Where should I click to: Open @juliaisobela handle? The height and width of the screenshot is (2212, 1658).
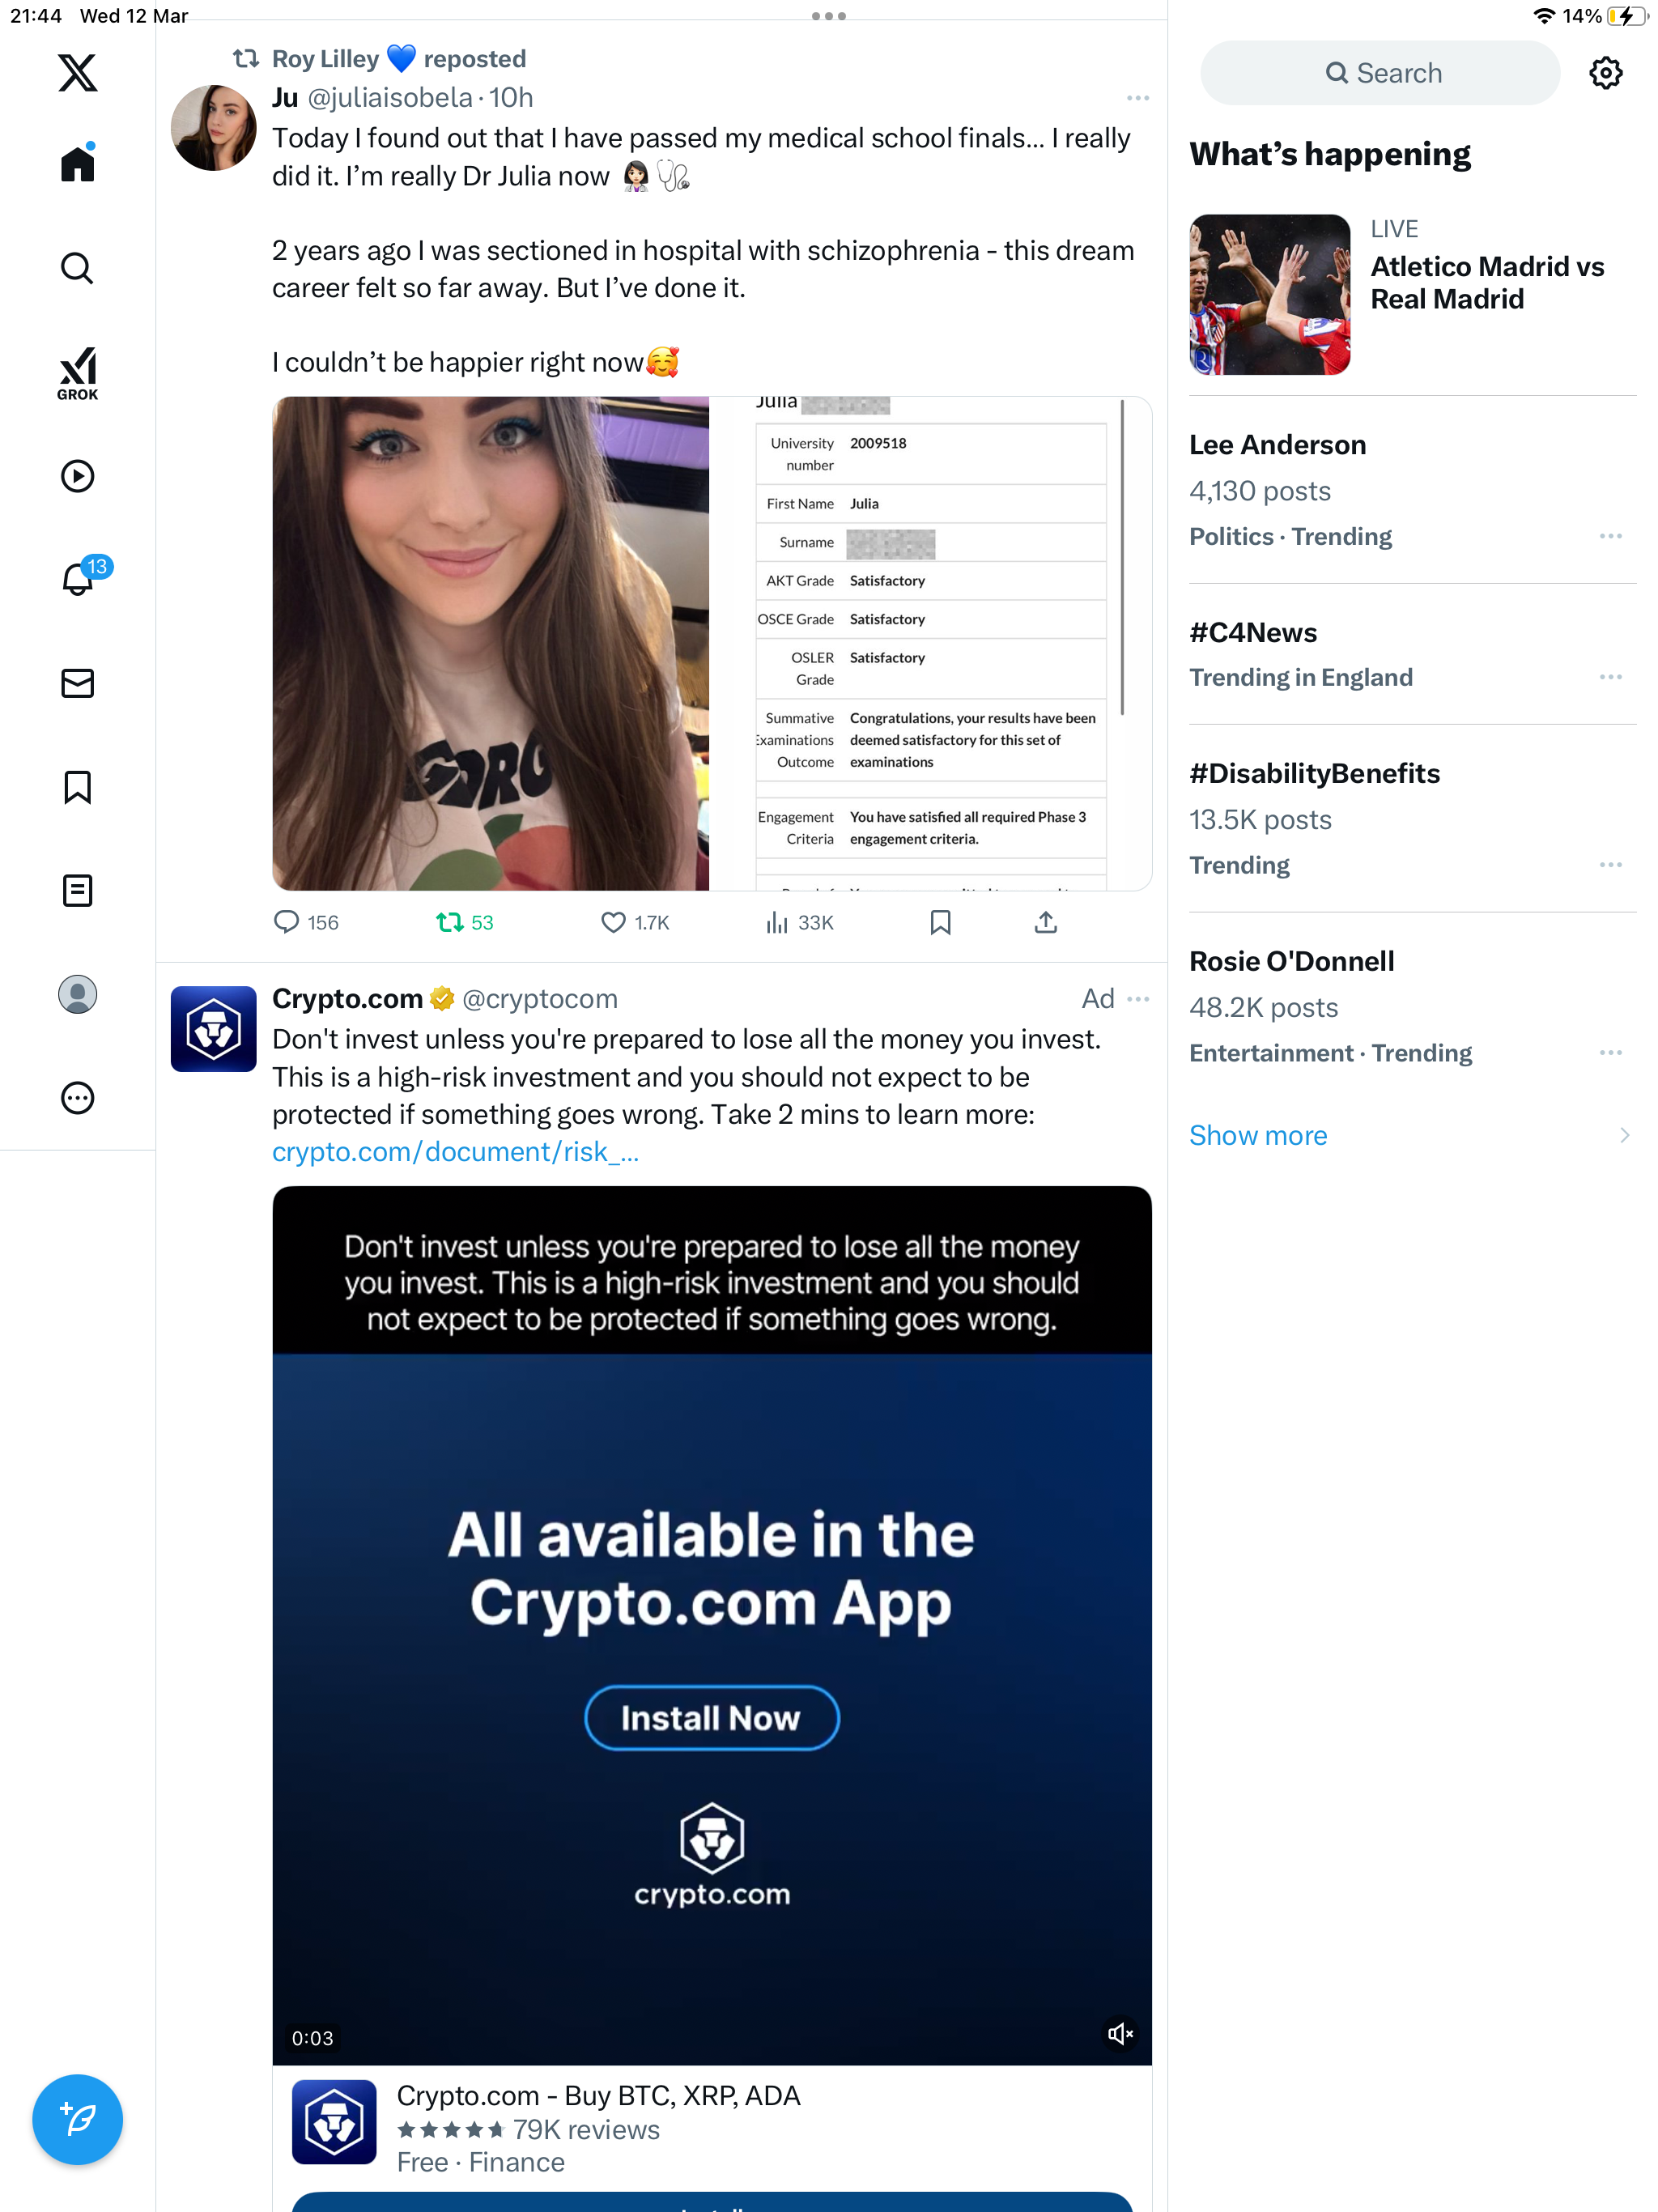pyautogui.click(x=389, y=98)
